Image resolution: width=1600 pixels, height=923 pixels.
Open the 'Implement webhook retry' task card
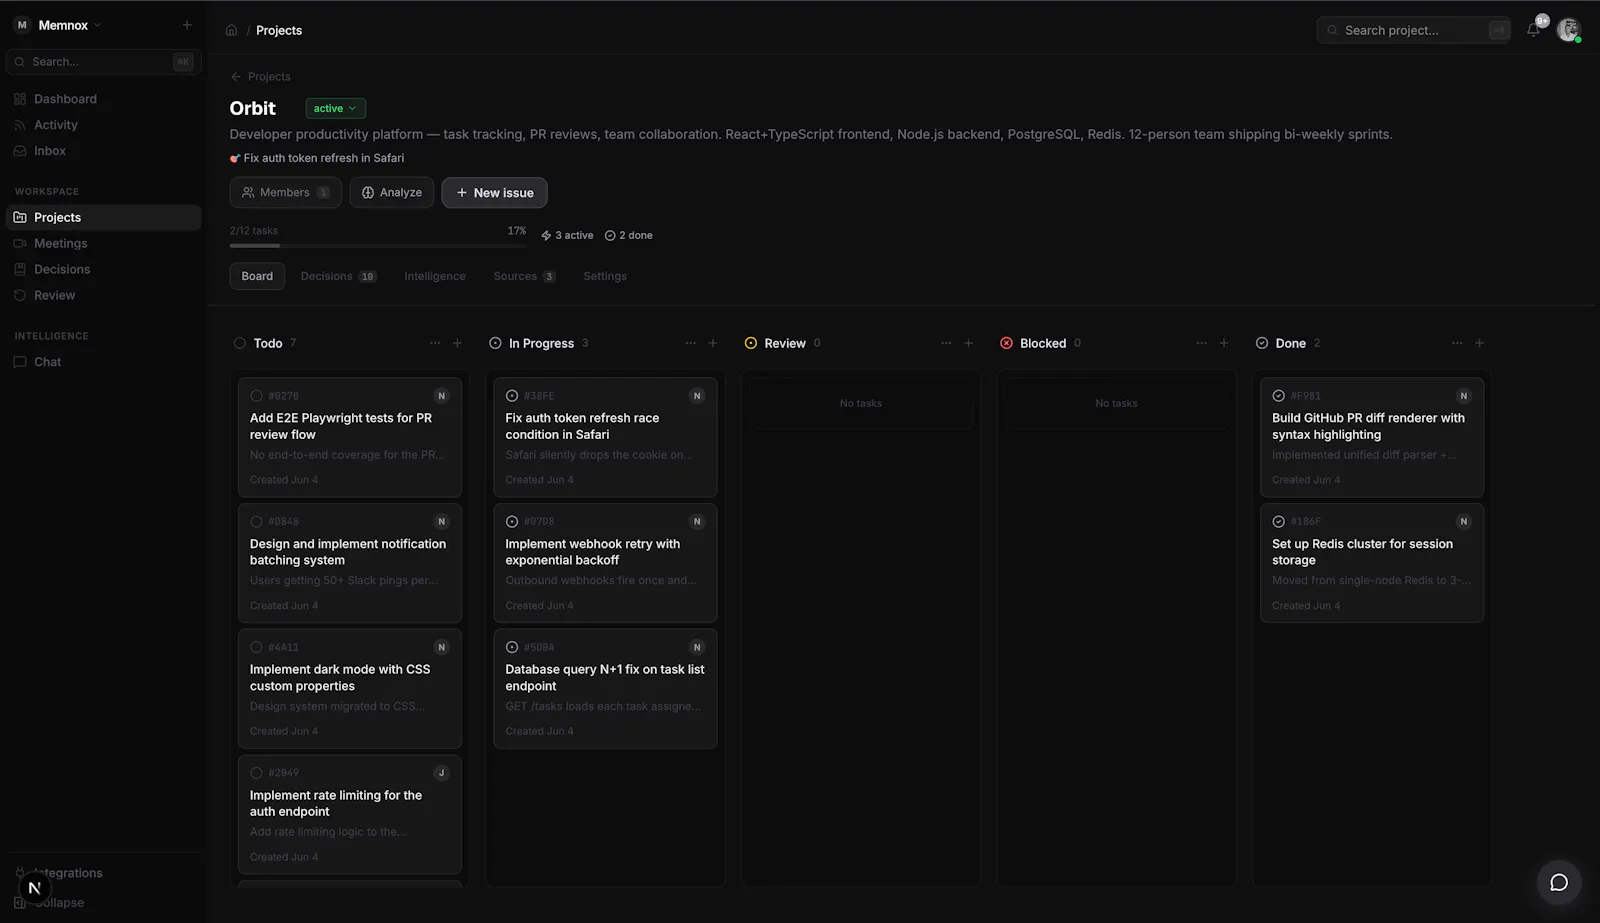[605, 563]
